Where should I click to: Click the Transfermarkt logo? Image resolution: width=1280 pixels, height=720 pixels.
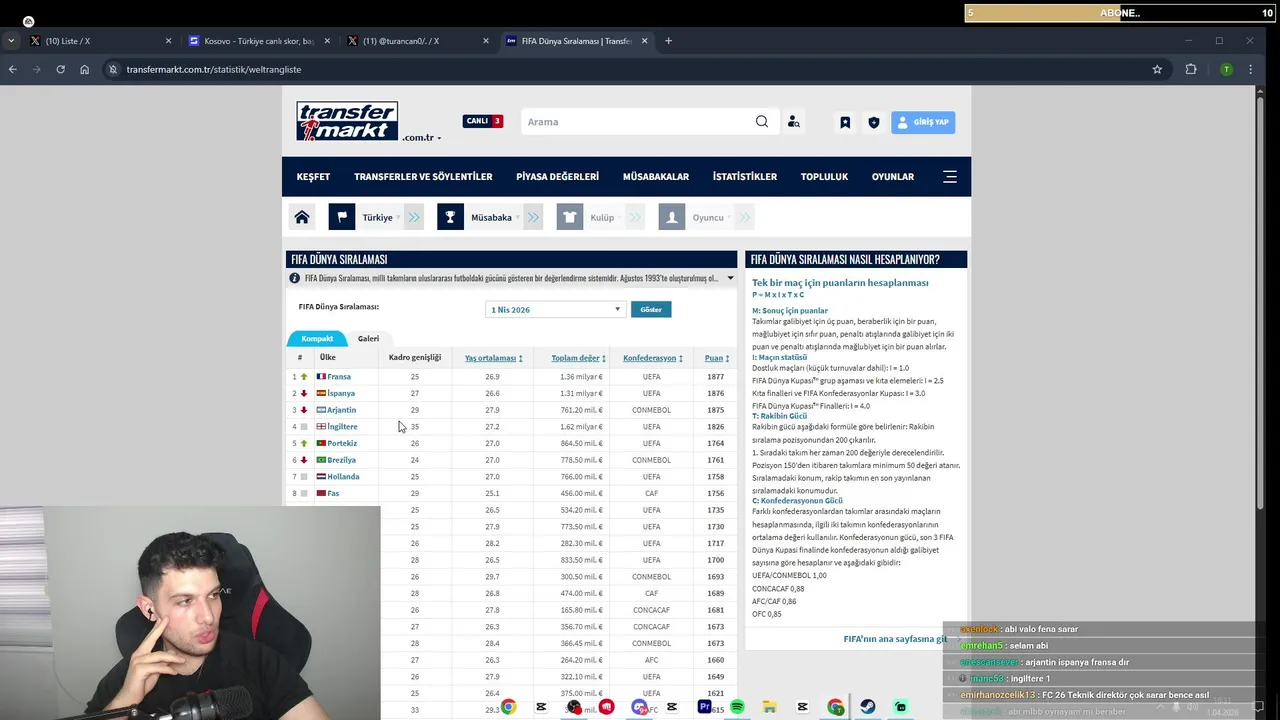click(347, 121)
